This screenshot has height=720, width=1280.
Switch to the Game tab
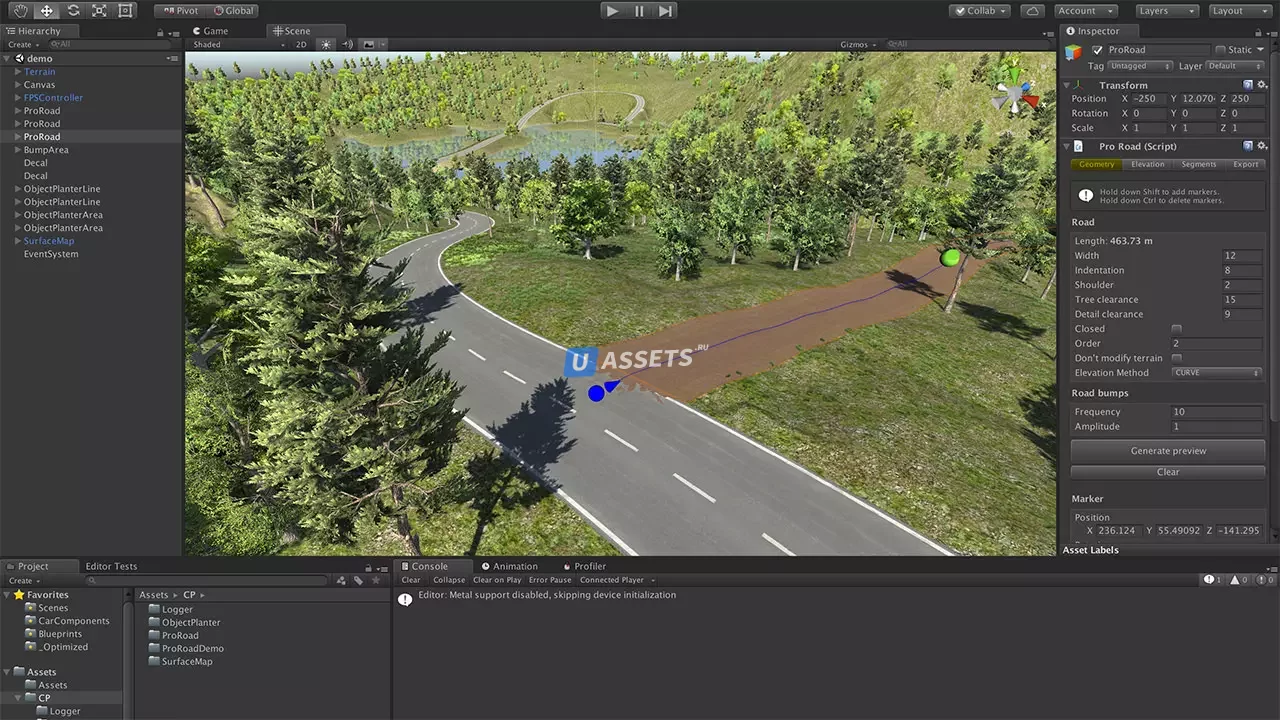[211, 31]
